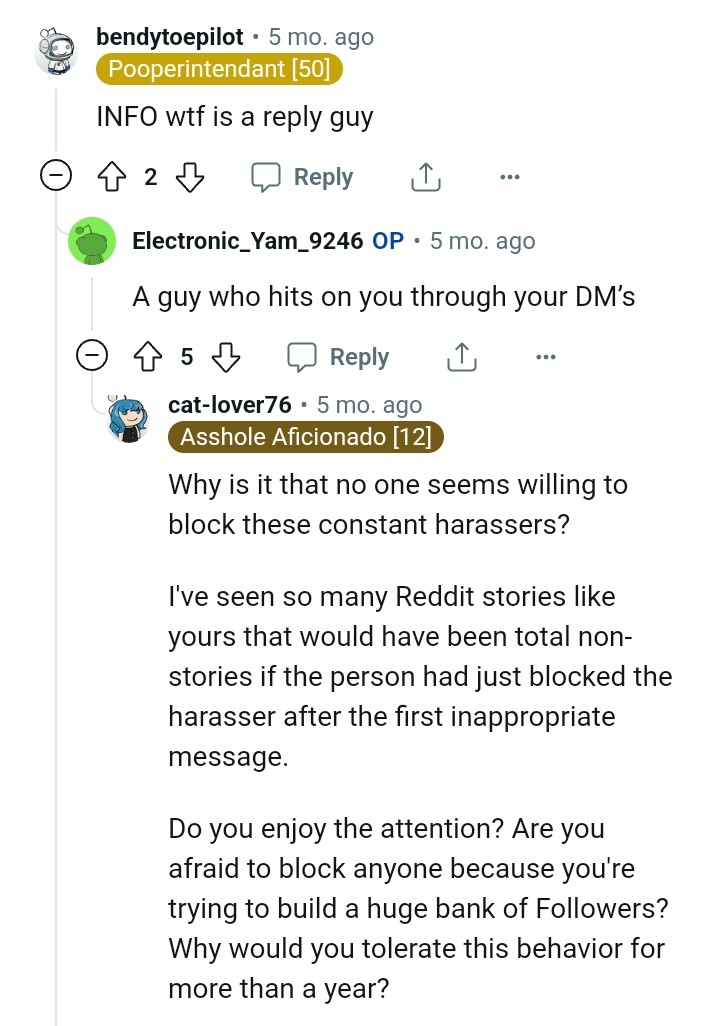
Task: Downvote bendytoepilot's comment
Action: (x=188, y=176)
